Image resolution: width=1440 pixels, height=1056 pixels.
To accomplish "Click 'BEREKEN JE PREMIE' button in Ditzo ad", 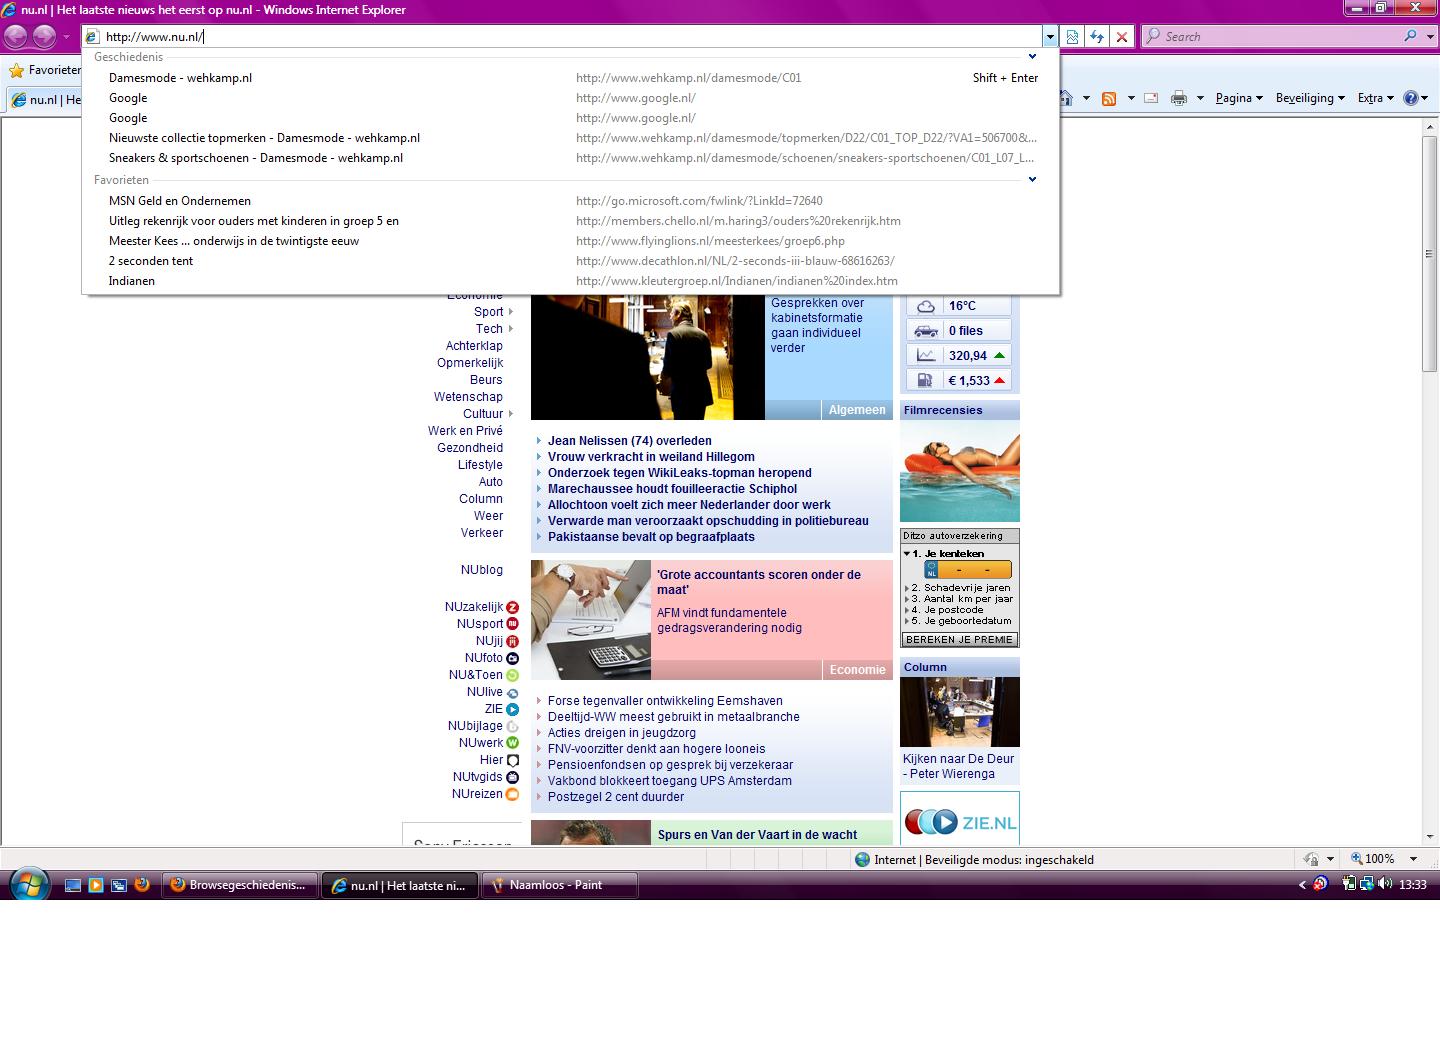I will [x=959, y=640].
